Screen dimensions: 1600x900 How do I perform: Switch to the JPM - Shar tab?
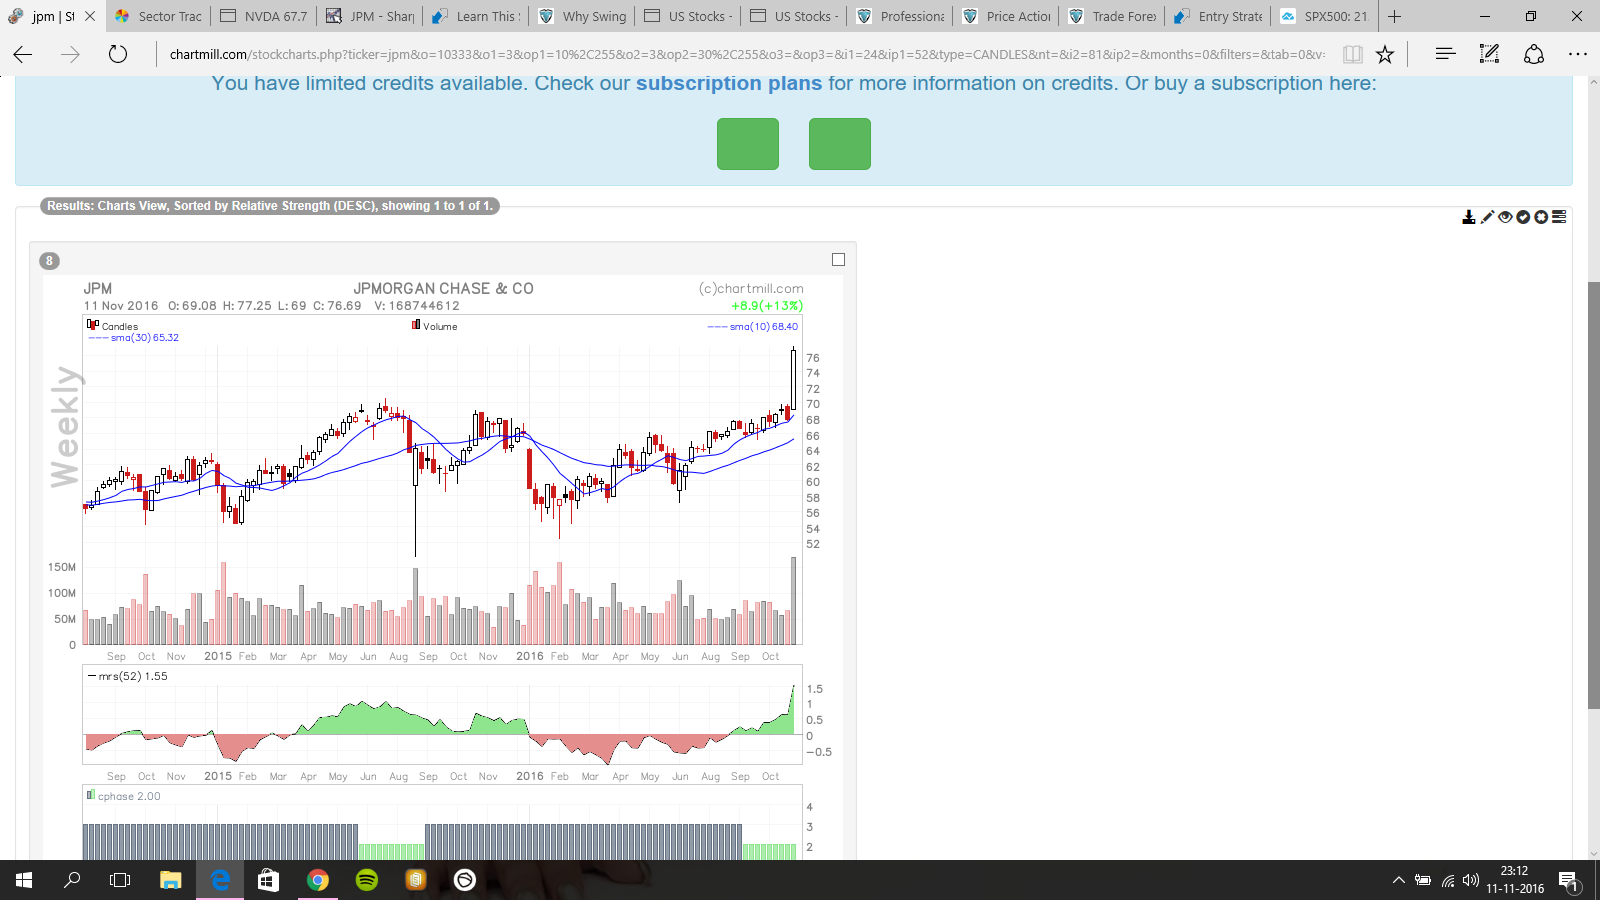pyautogui.click(x=370, y=16)
